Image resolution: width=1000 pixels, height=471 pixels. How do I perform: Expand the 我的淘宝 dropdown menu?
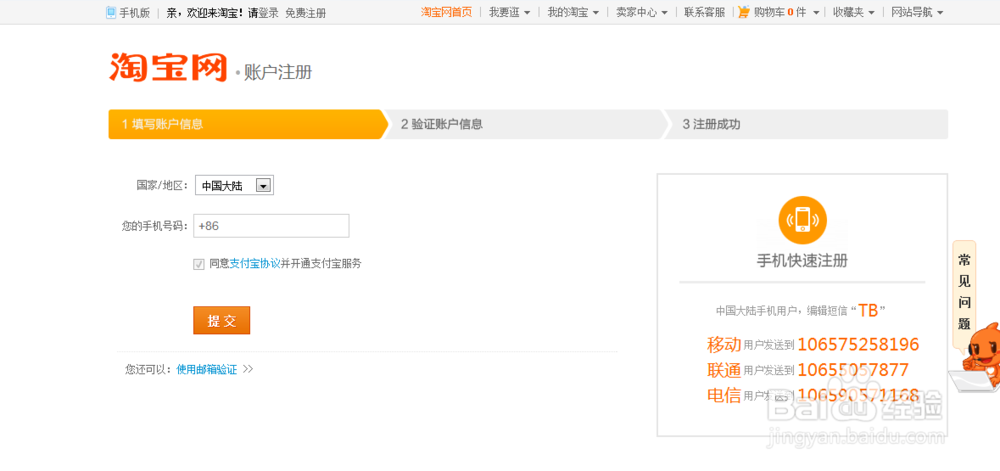(573, 13)
